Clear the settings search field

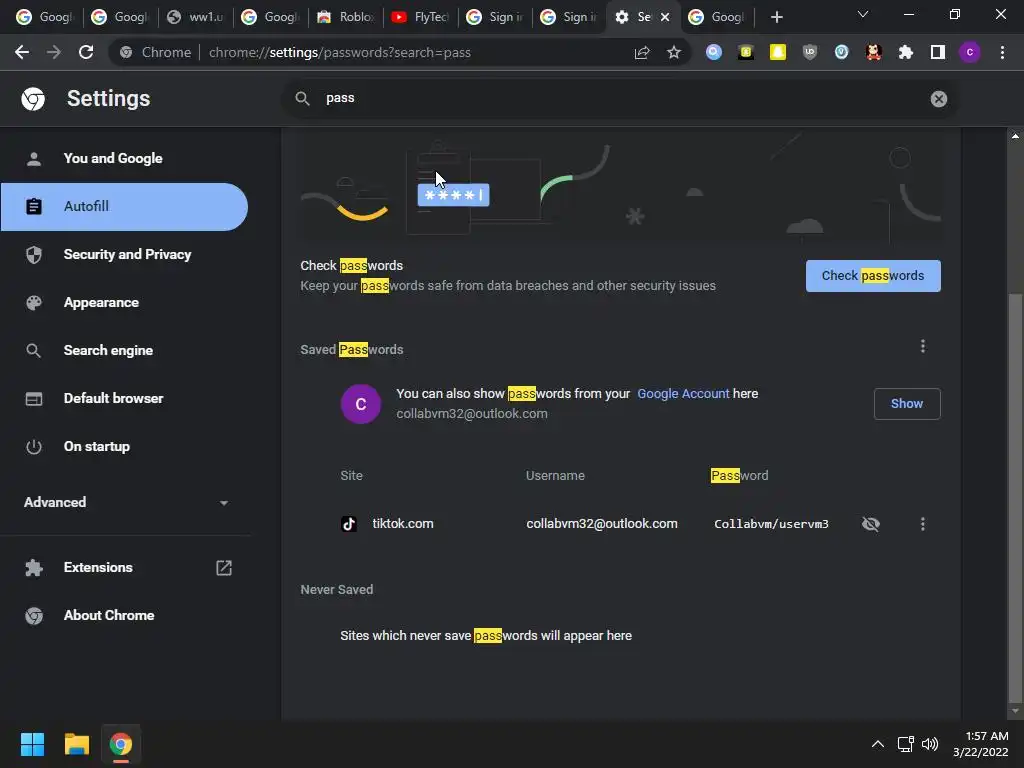938,99
